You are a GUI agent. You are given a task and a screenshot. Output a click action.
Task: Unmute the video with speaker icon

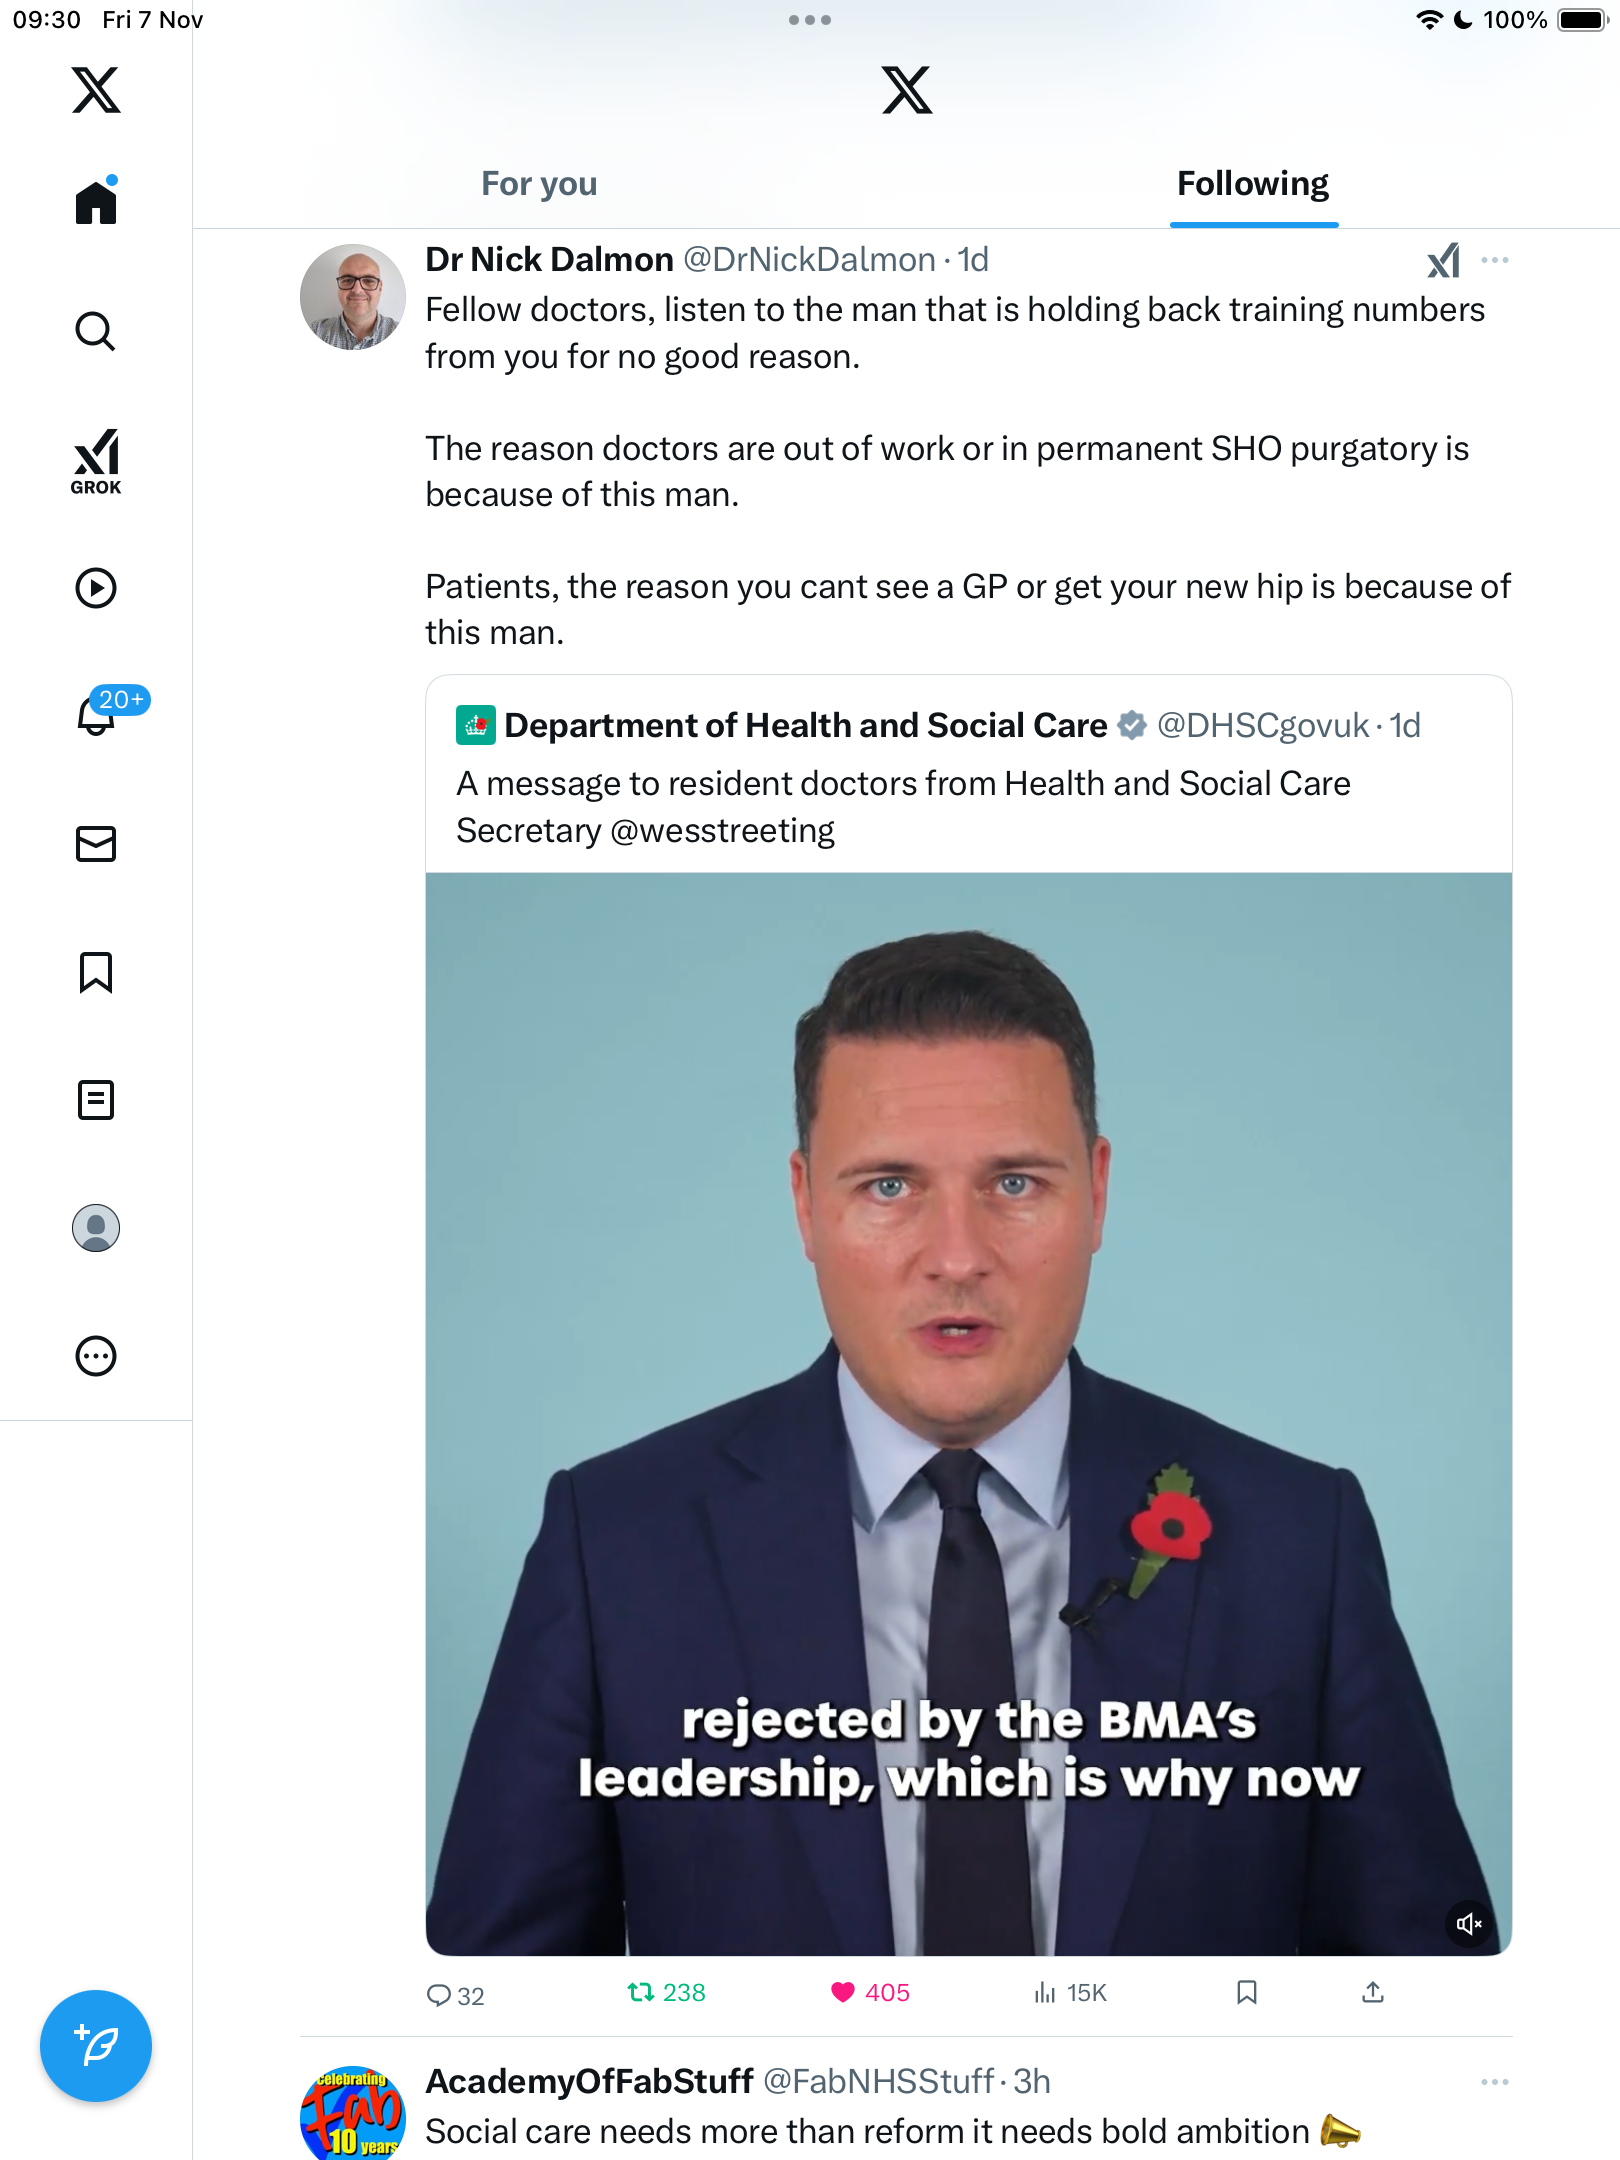point(1469,1924)
